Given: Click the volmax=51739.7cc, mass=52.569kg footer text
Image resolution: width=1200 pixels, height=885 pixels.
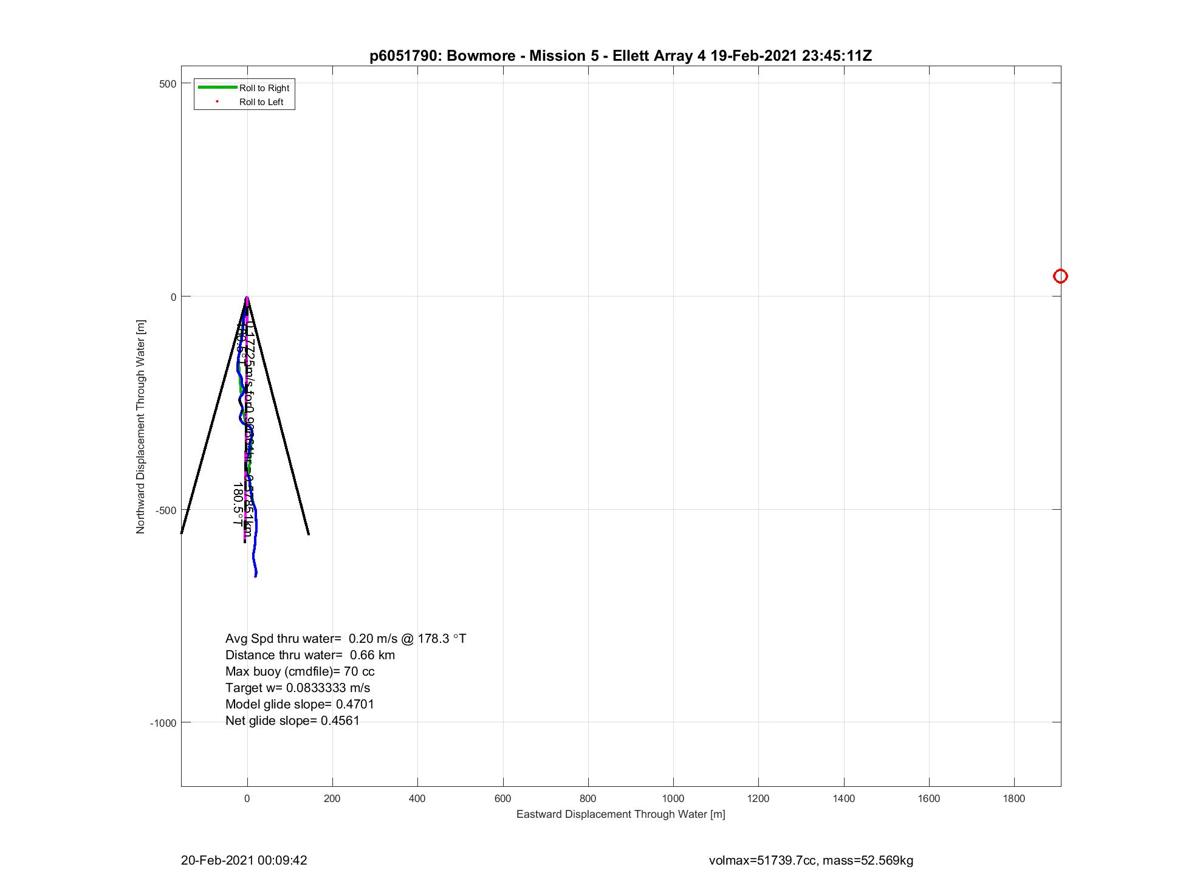Looking at the screenshot, I should (810, 860).
